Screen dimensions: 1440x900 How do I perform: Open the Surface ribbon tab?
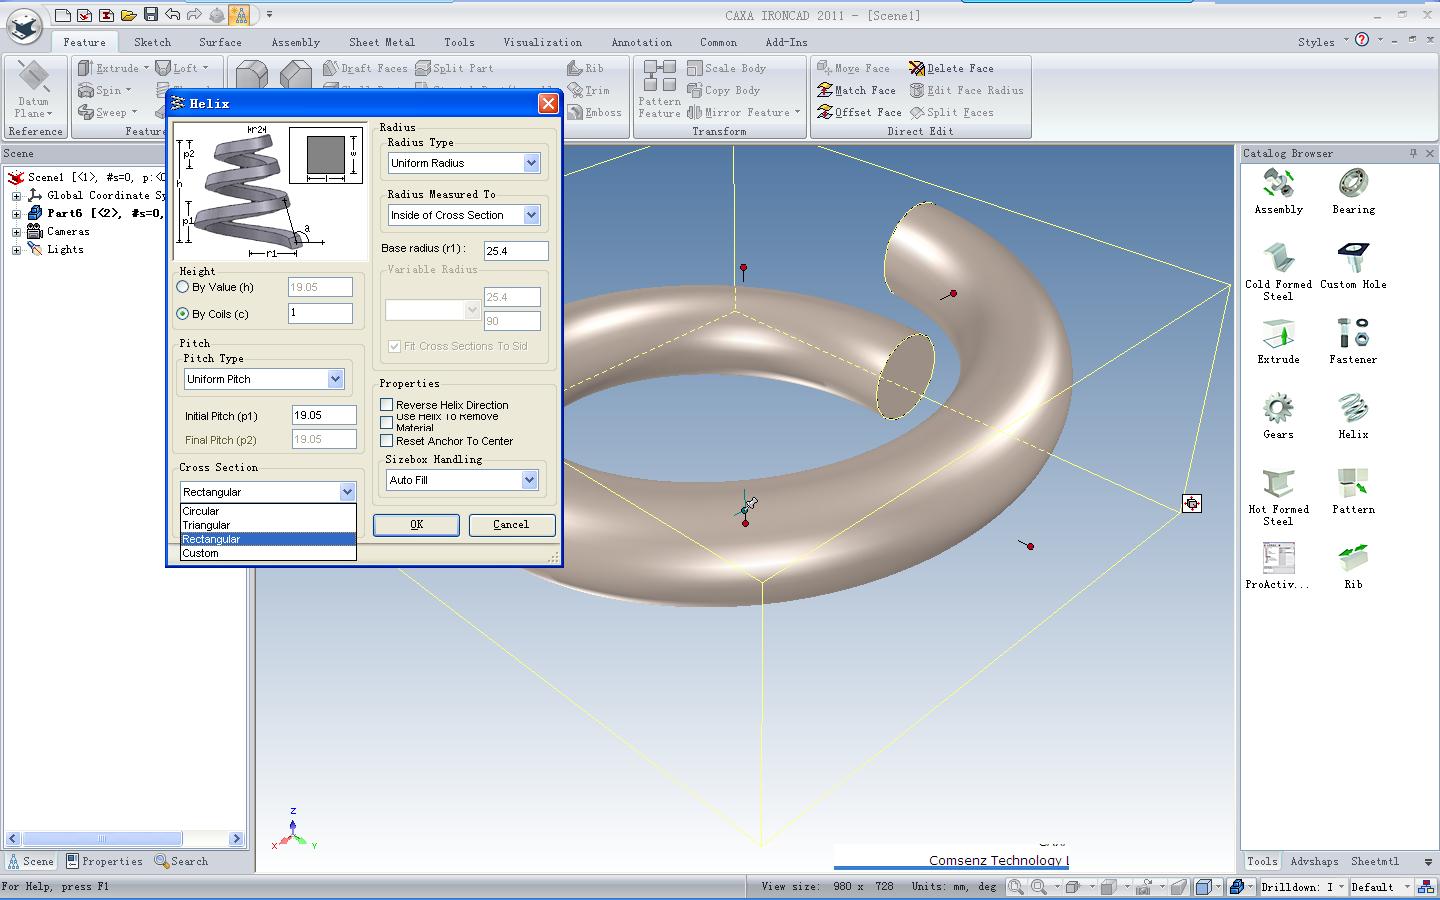pyautogui.click(x=220, y=42)
